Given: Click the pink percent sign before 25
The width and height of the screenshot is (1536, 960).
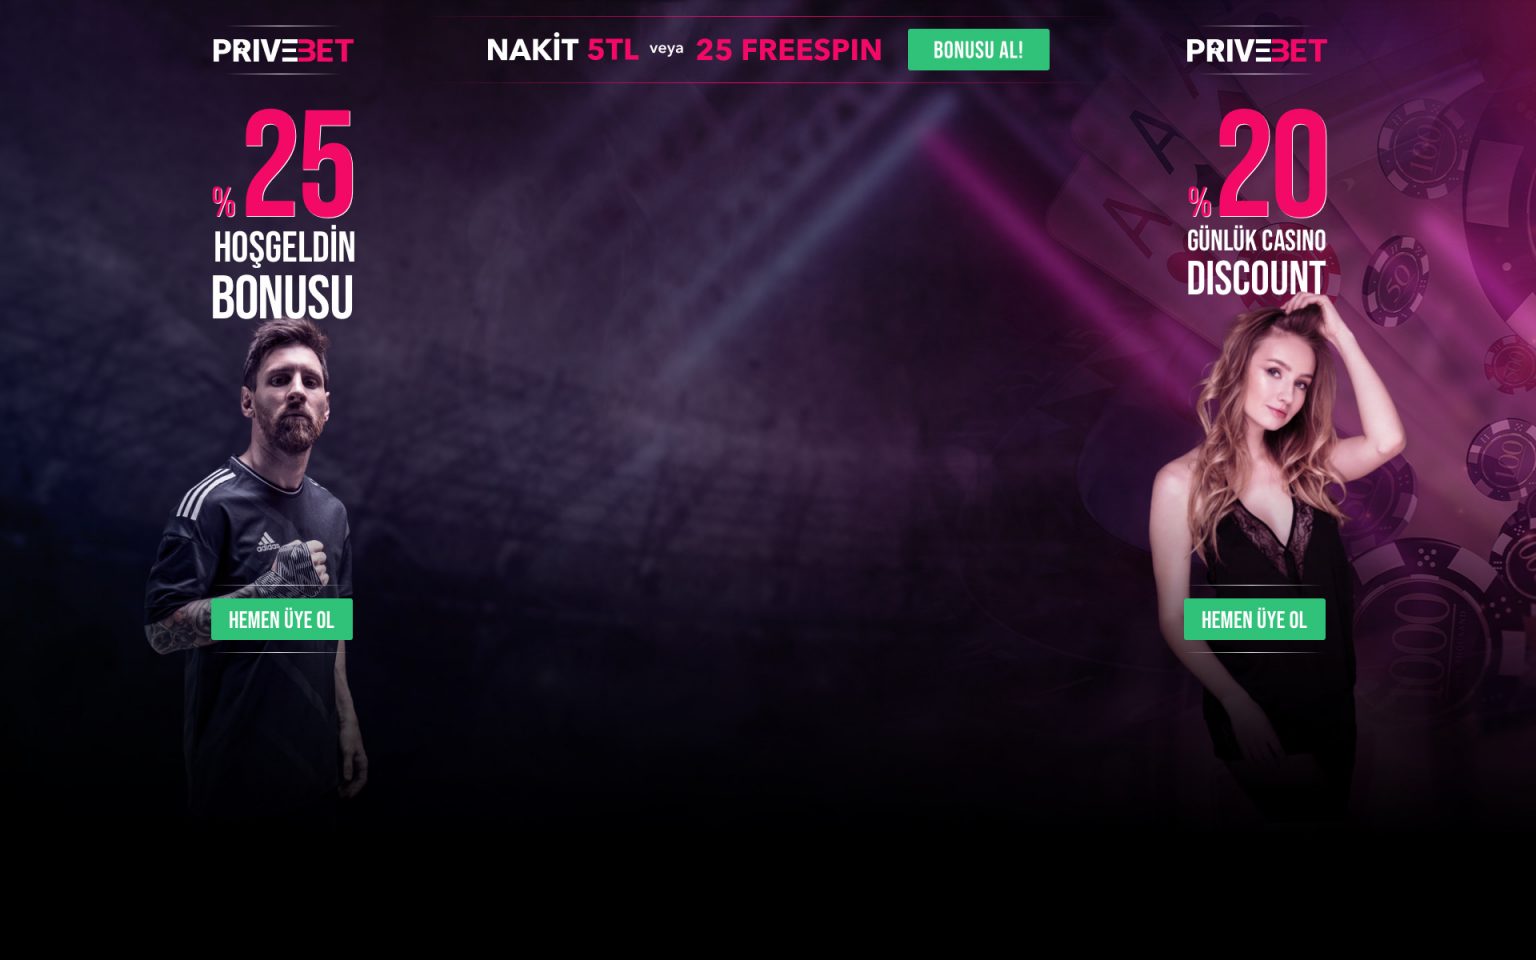Looking at the screenshot, I should click(x=224, y=202).
